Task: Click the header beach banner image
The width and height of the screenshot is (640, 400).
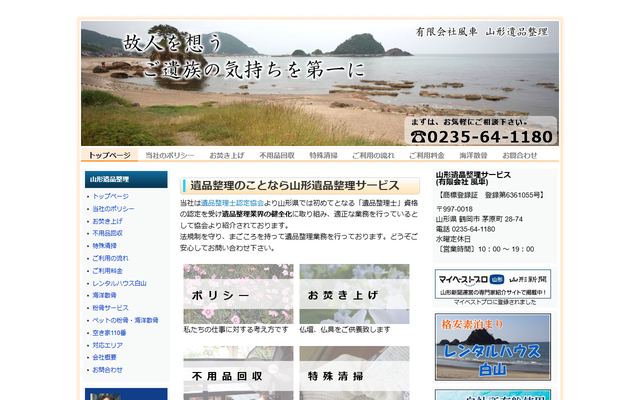Action: (320, 83)
